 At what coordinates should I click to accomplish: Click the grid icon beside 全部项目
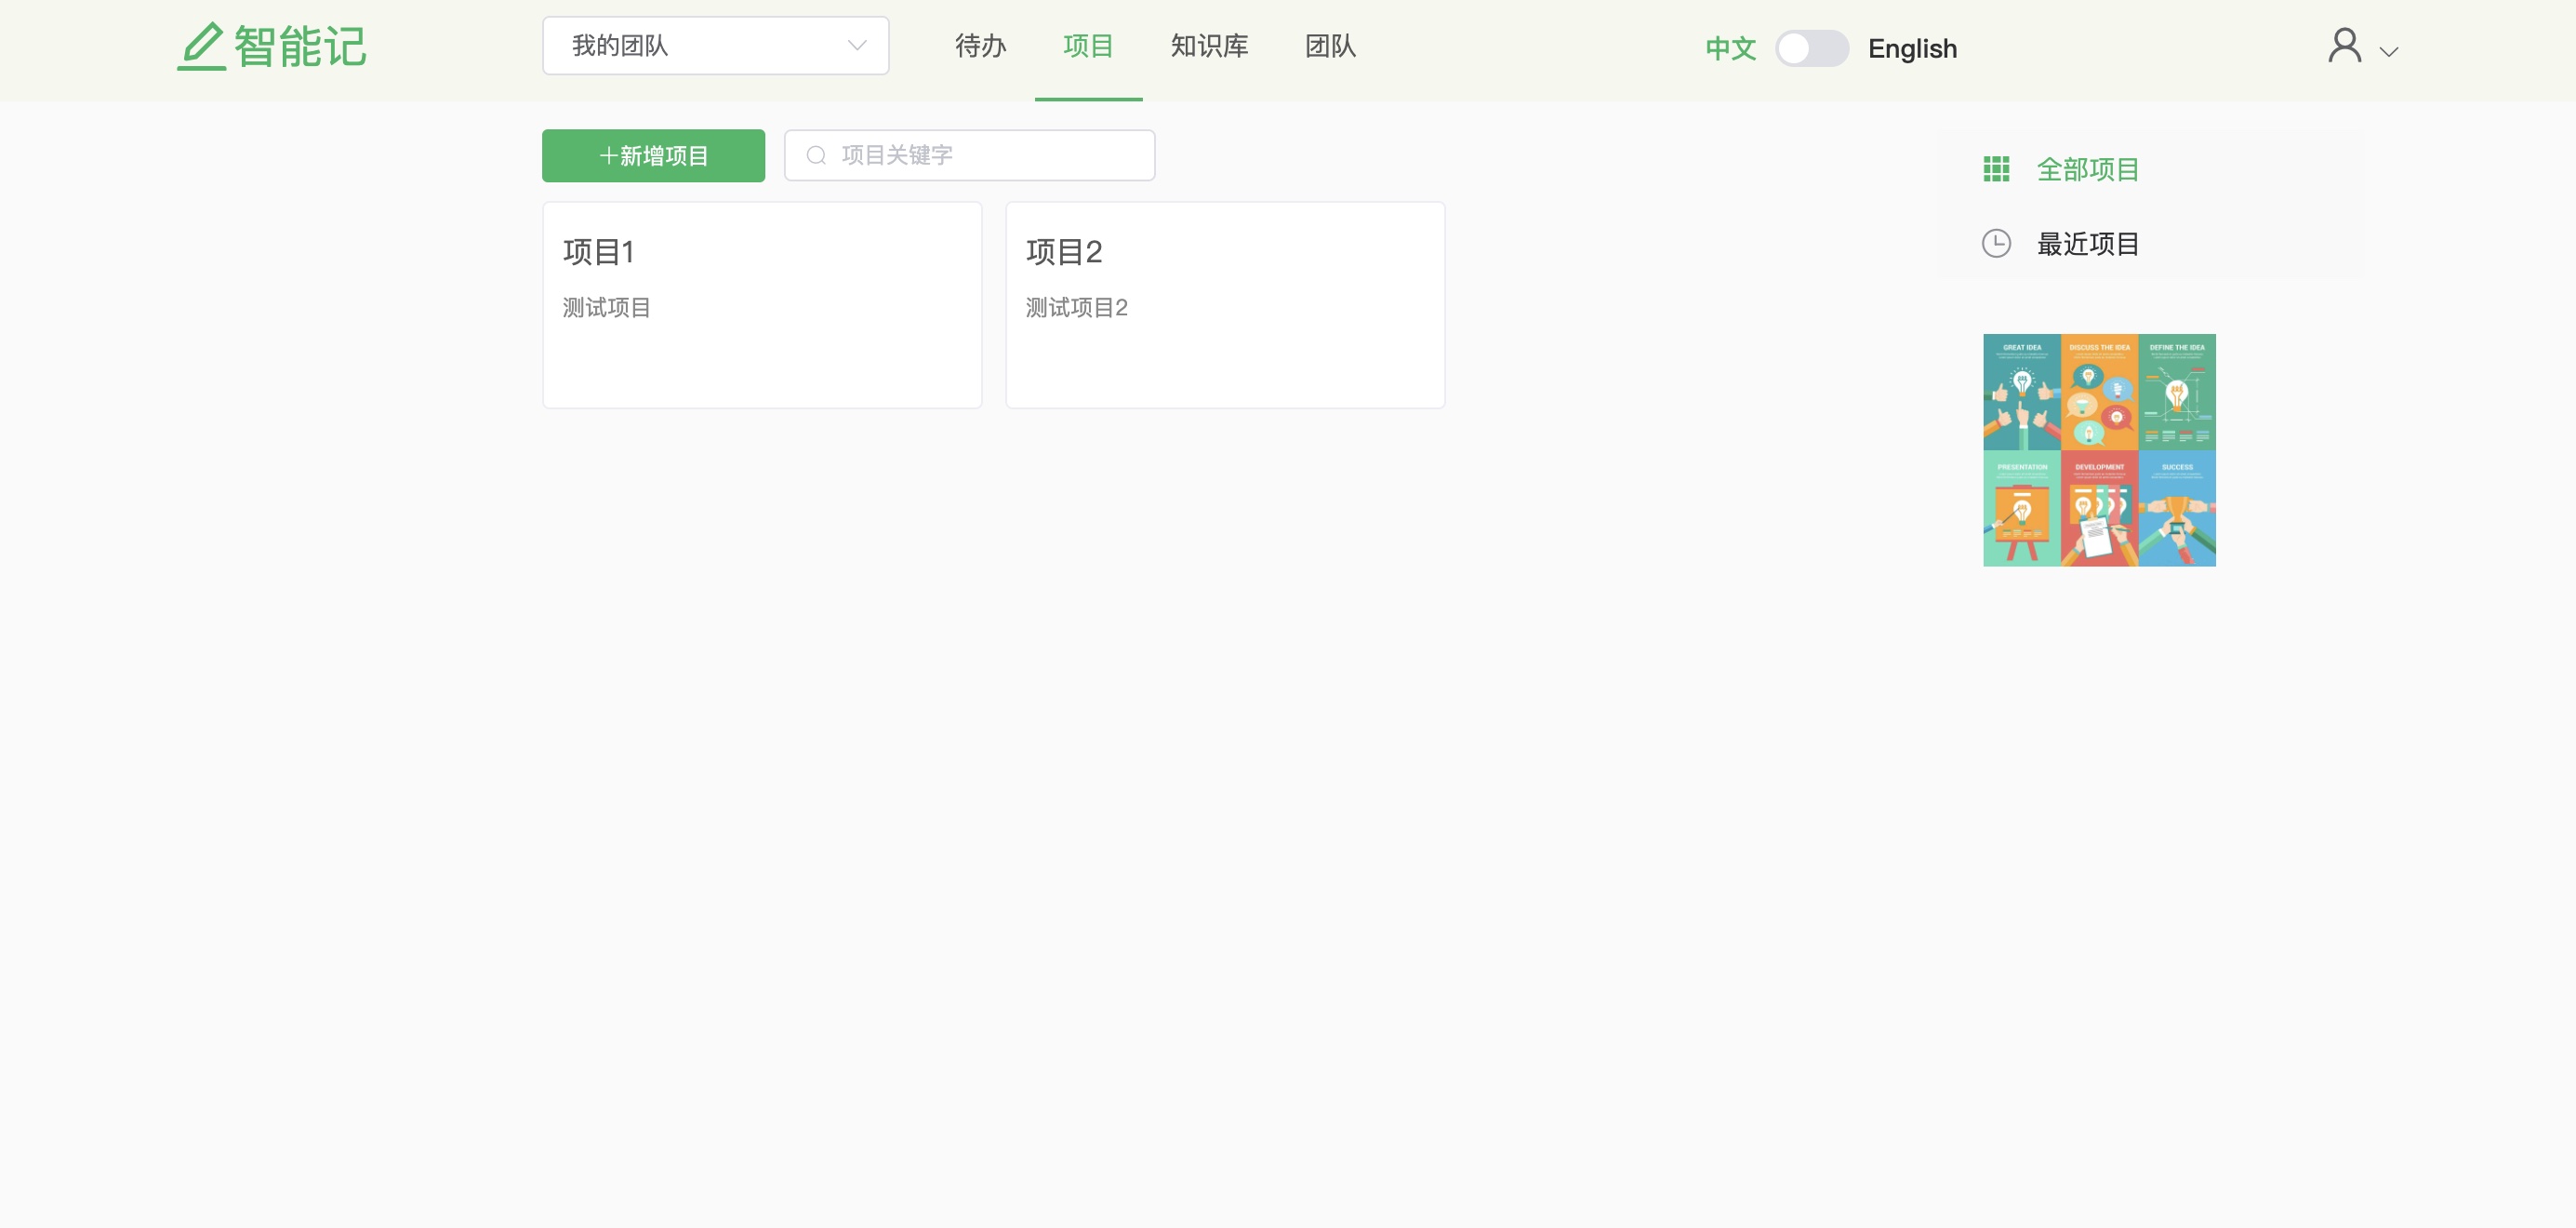coord(1996,169)
